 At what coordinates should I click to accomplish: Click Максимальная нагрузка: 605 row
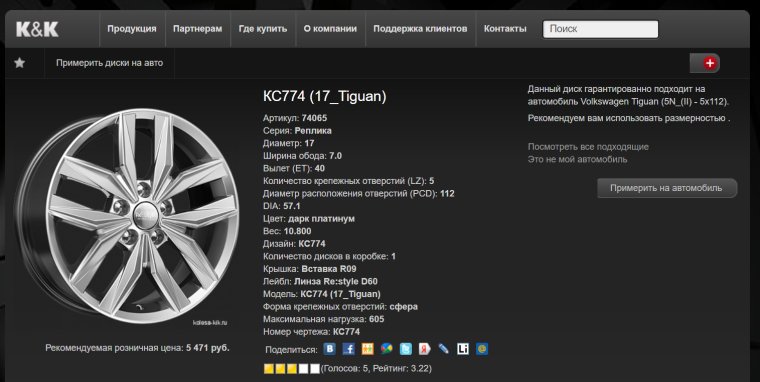[324, 319]
